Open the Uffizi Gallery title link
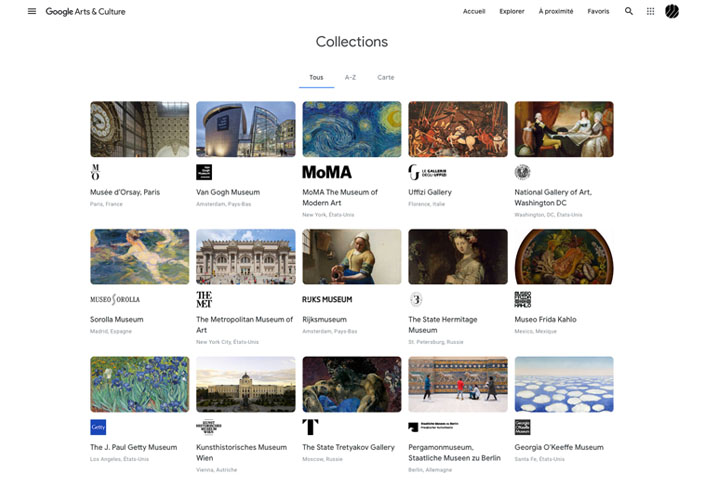Image resolution: width=709 pixels, height=482 pixels. tap(430, 192)
